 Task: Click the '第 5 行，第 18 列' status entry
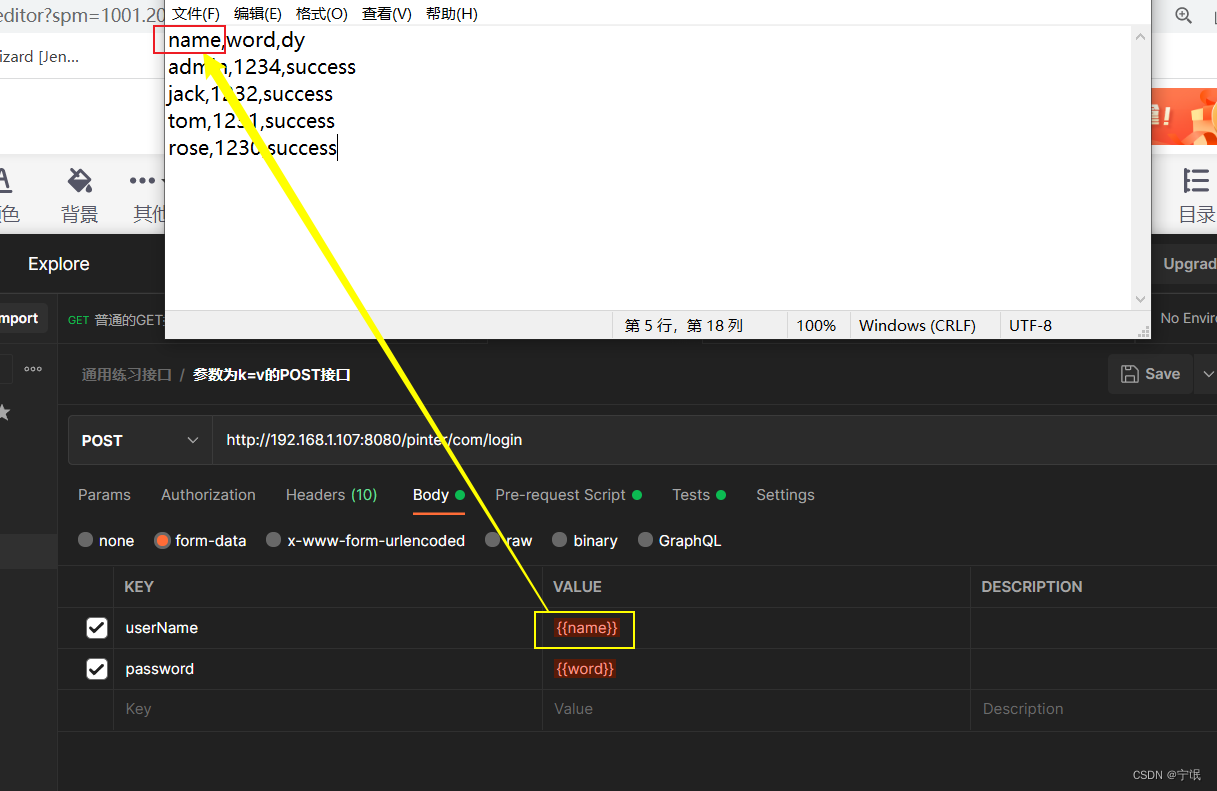pos(683,325)
